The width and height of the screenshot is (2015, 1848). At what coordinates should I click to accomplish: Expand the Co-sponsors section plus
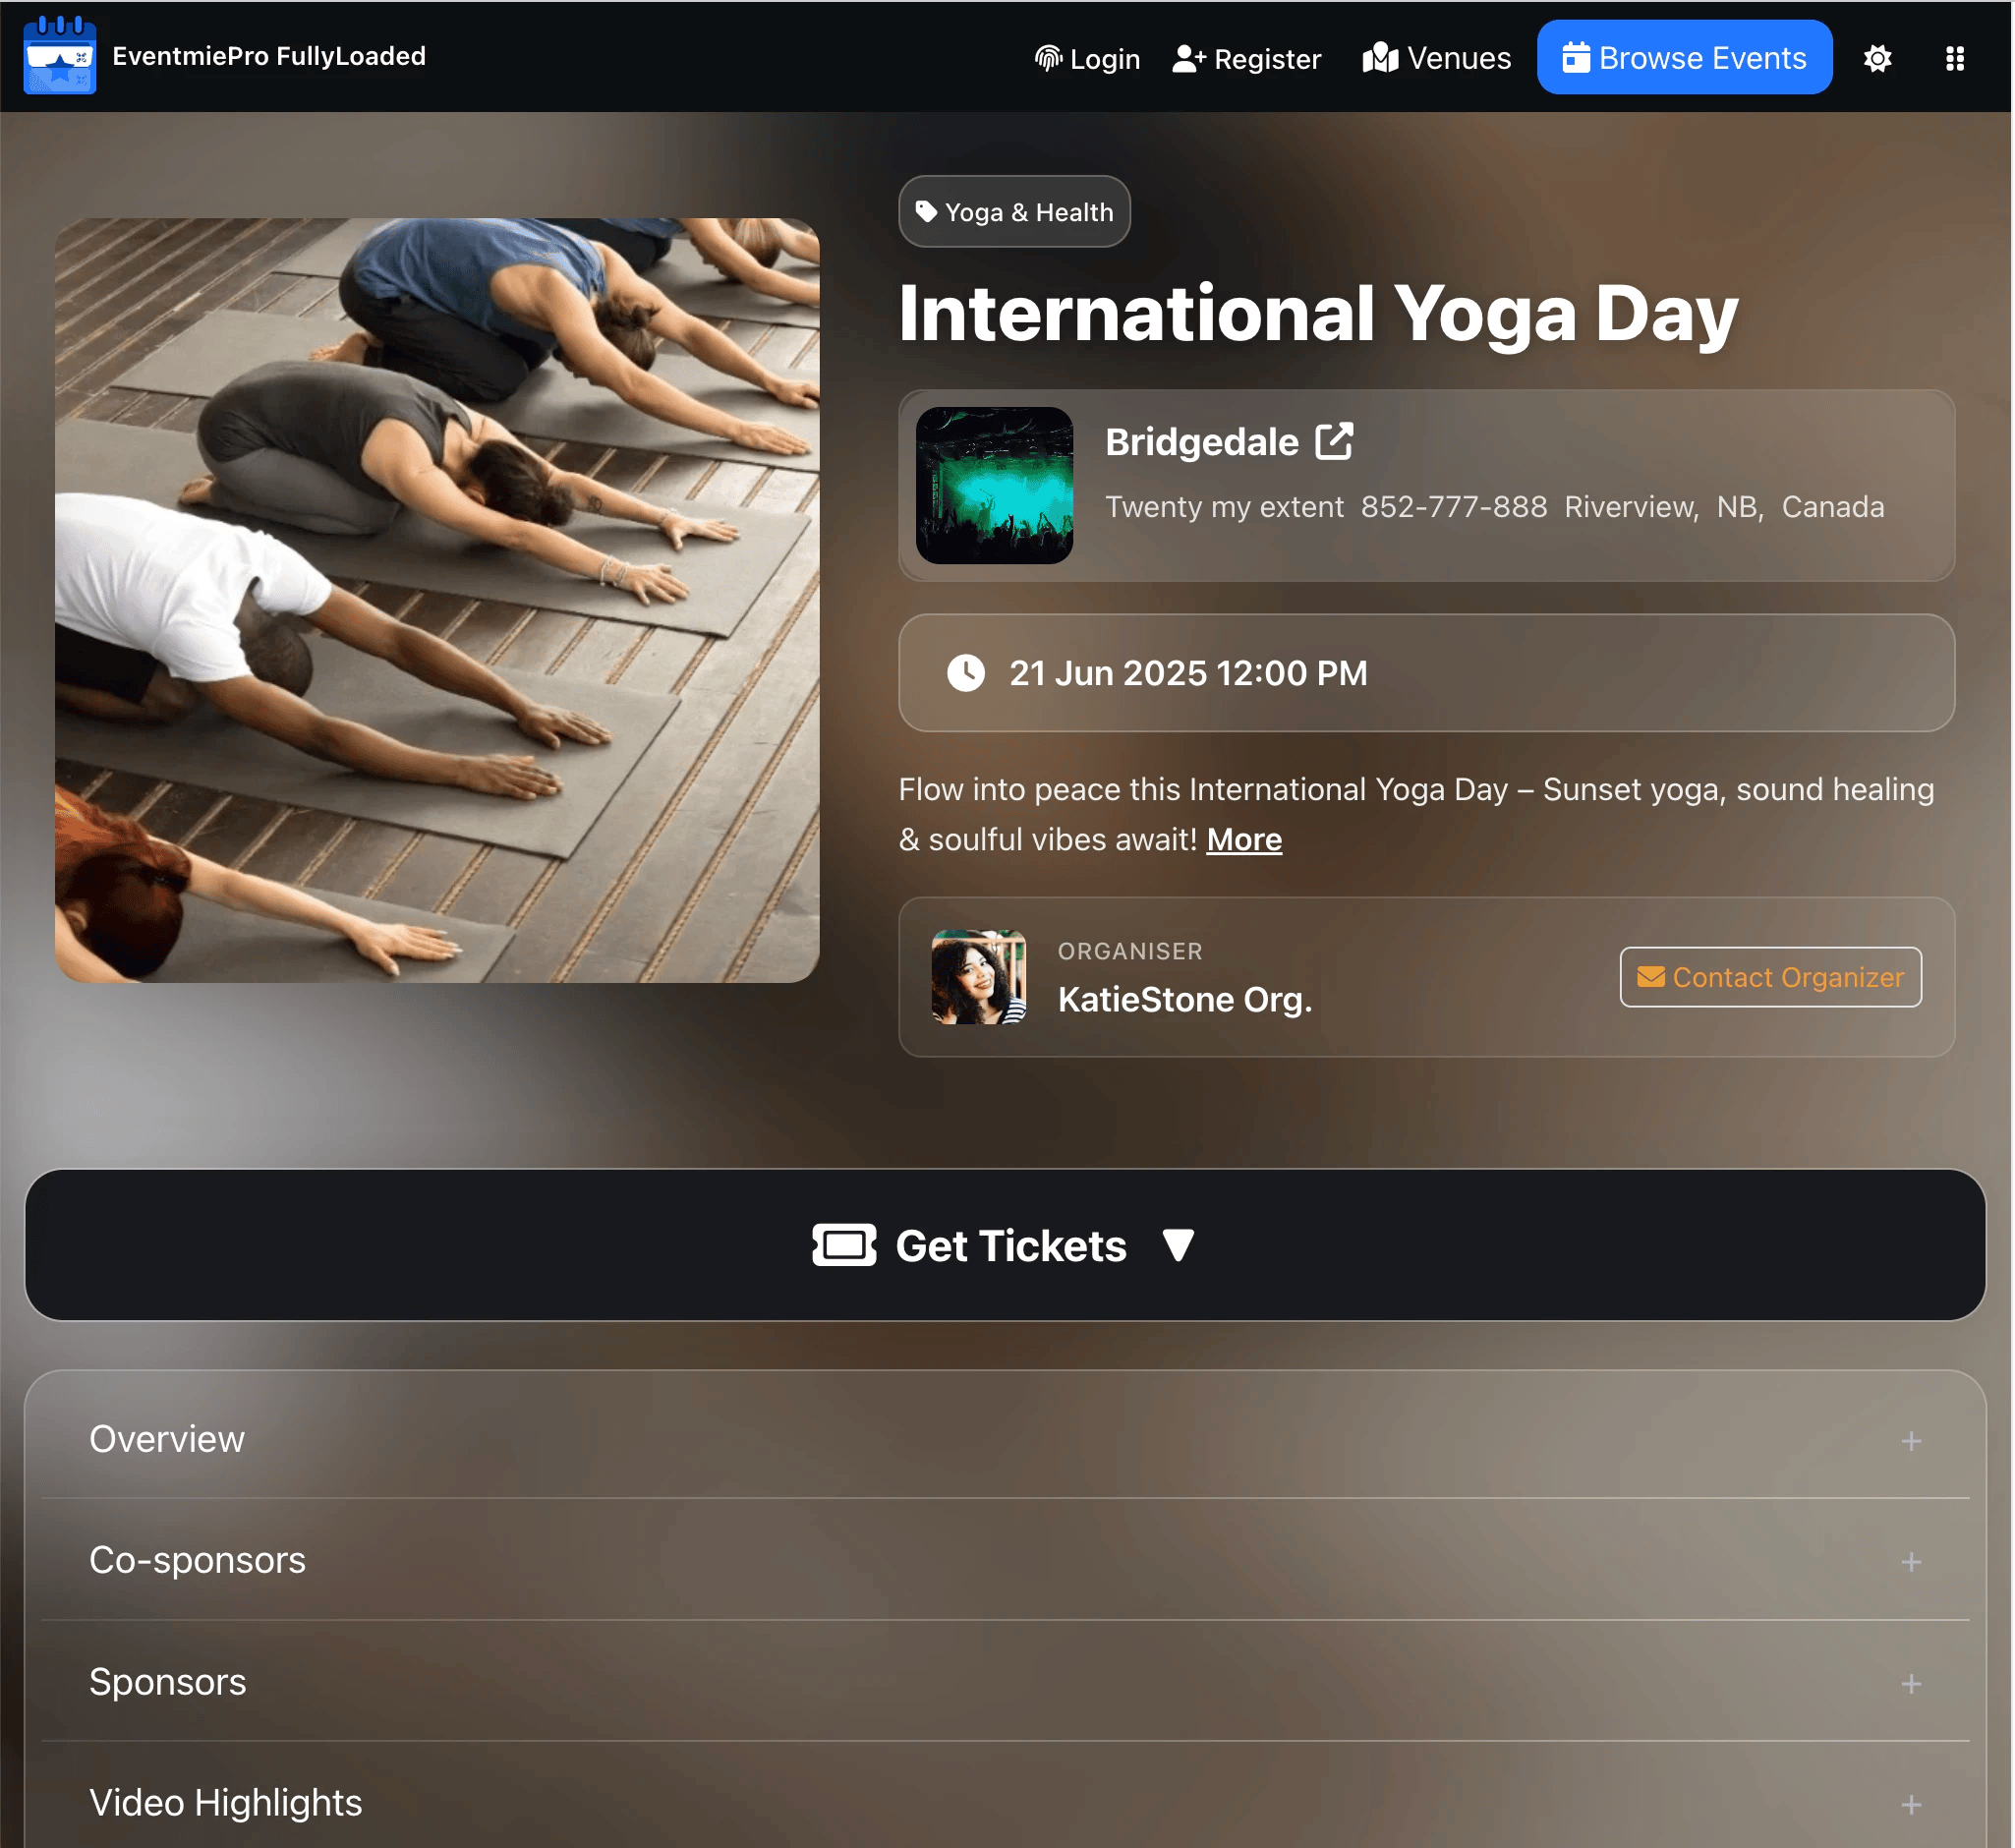point(1913,1563)
